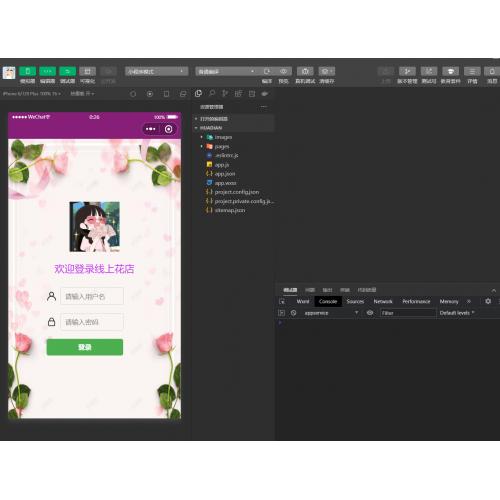
Task: Select the element inspector arrow icon
Action: pyautogui.click(x=282, y=302)
